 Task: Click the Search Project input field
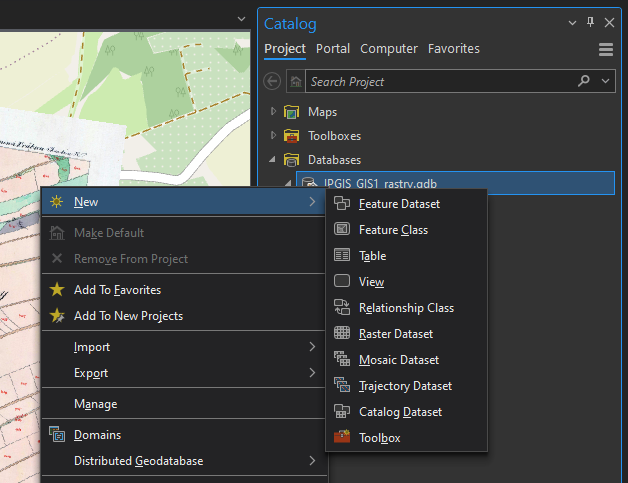[x=440, y=81]
